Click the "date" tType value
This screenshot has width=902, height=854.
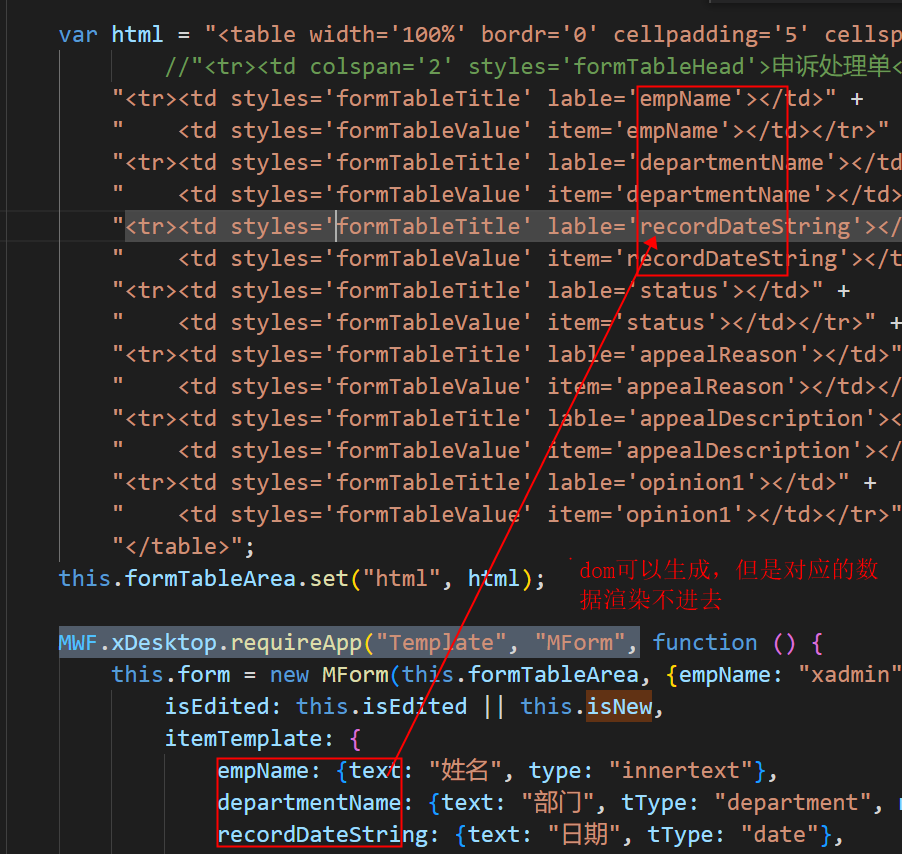point(780,834)
